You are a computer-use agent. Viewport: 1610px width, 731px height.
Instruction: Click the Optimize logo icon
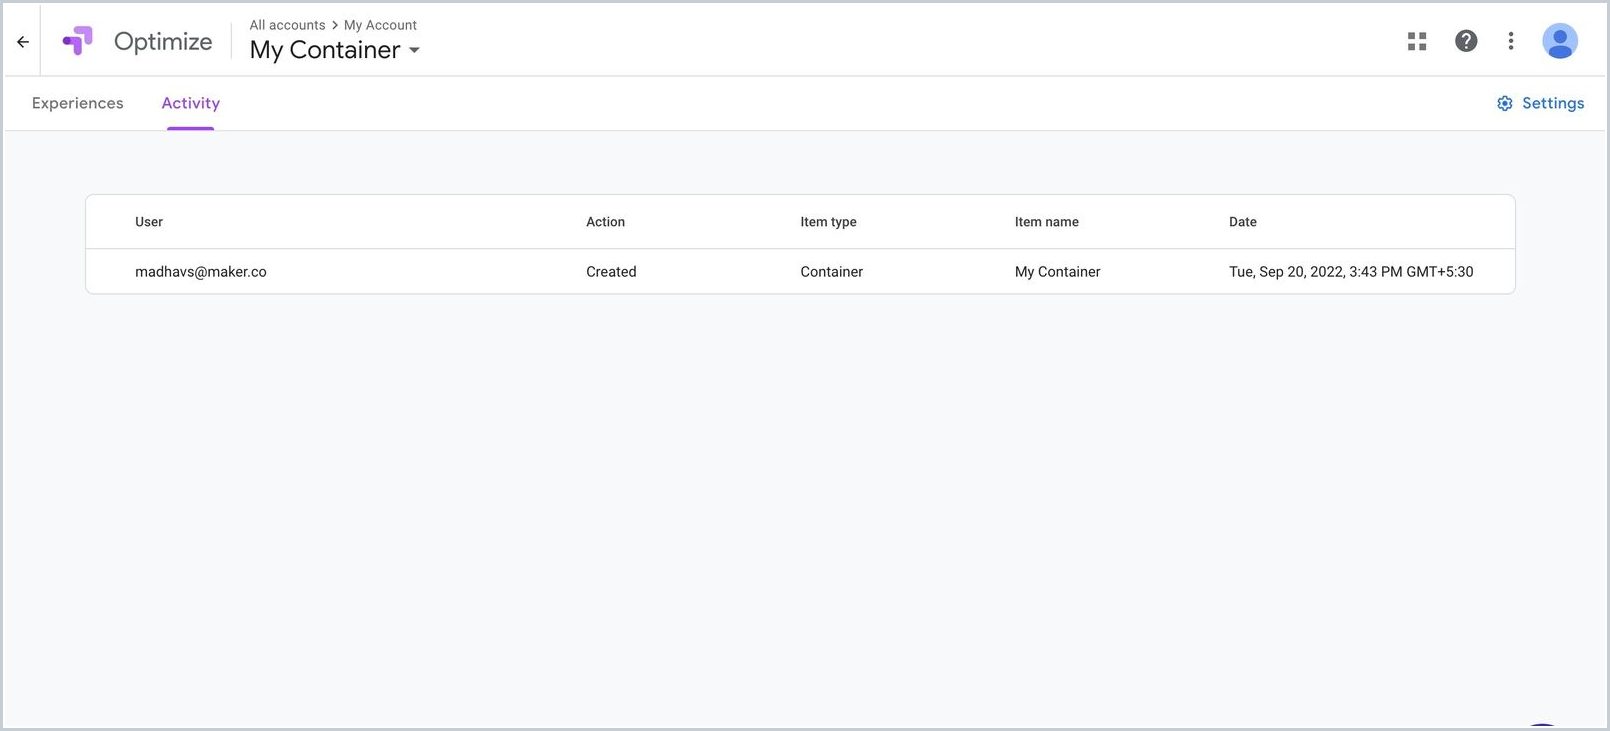(78, 41)
